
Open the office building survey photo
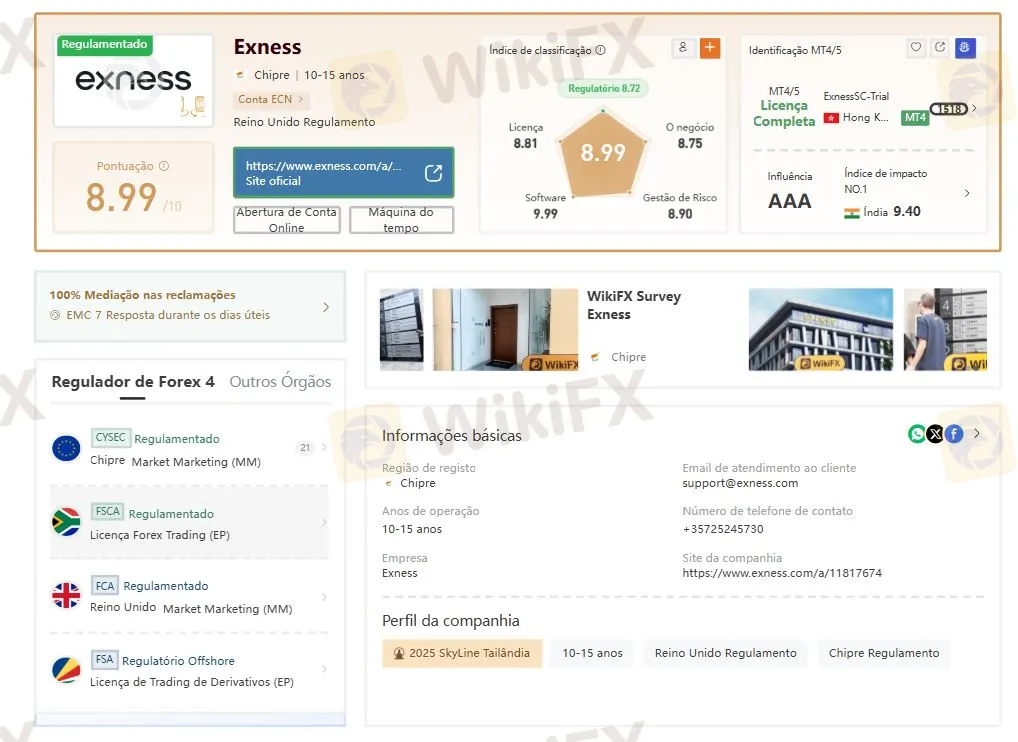click(821, 330)
